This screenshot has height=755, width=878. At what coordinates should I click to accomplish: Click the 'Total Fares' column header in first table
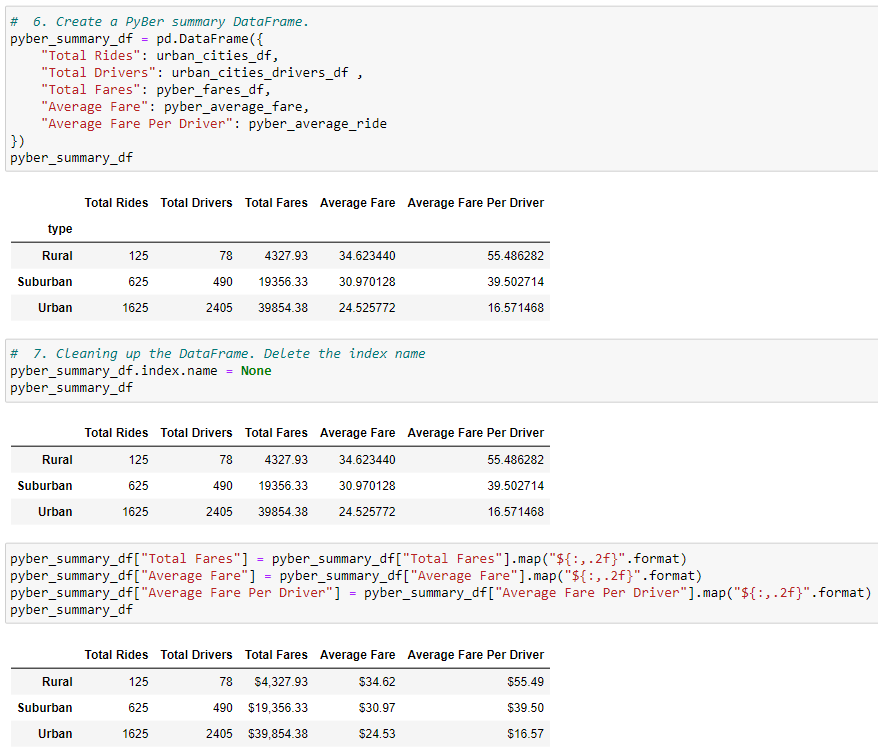[x=276, y=202]
